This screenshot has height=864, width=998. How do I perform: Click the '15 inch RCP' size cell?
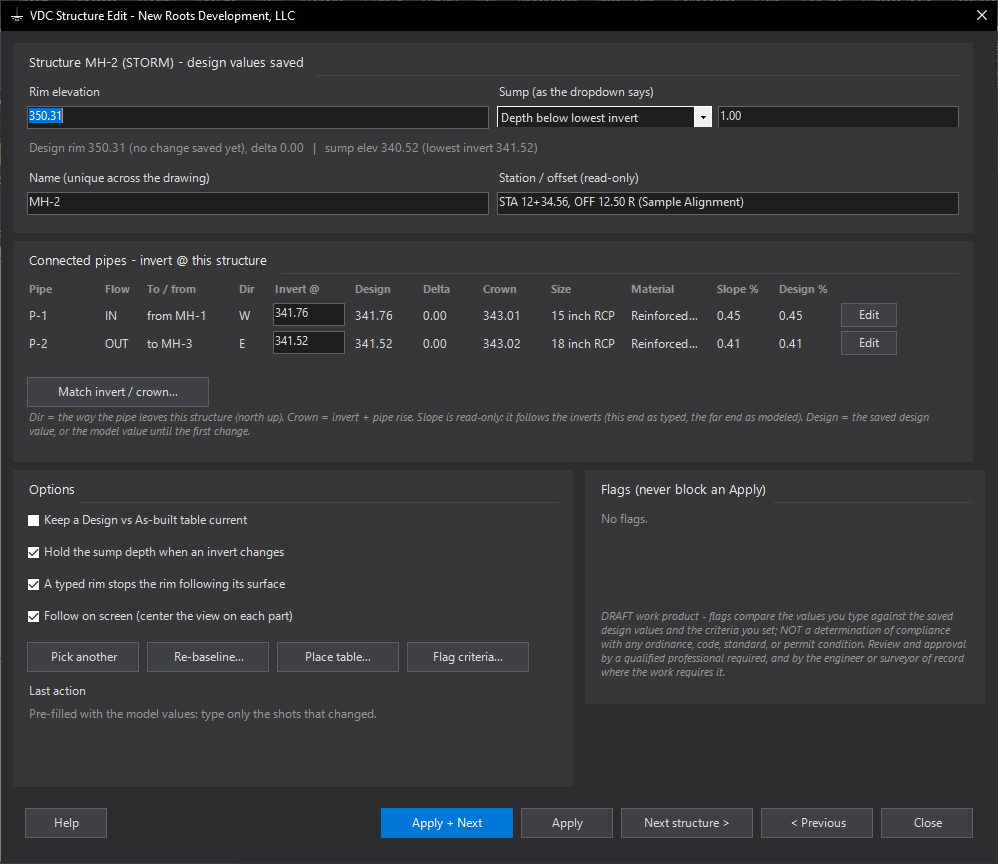click(x=583, y=316)
